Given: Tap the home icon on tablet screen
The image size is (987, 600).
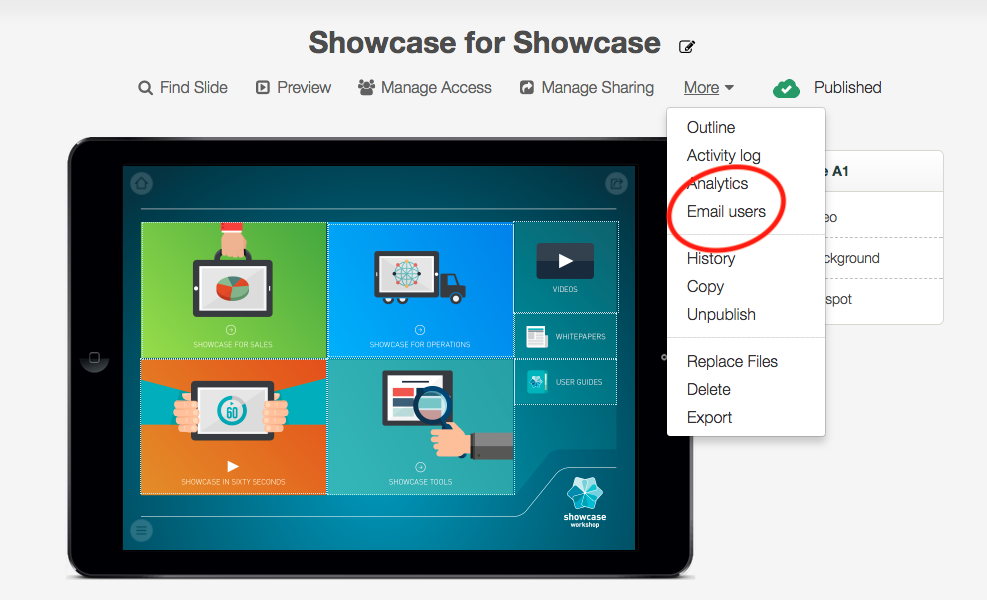Looking at the screenshot, I should pyautogui.click(x=142, y=183).
